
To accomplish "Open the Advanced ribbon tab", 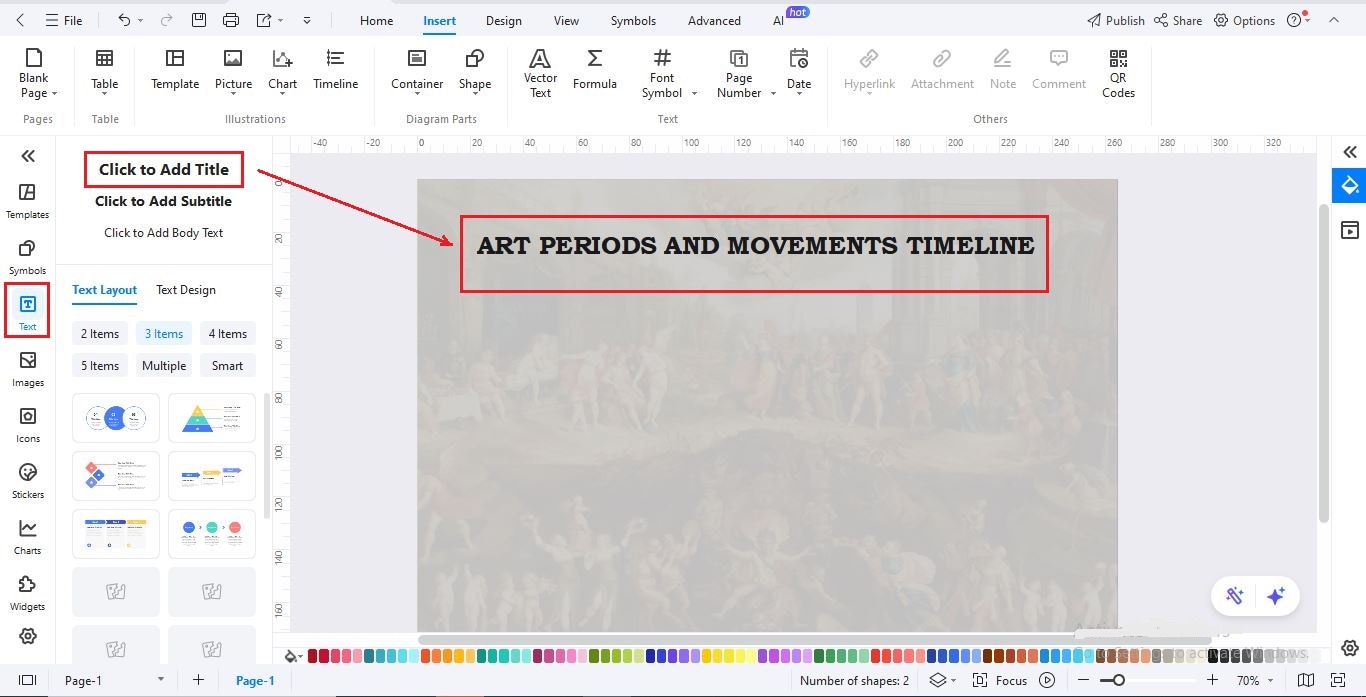I will click(x=714, y=20).
